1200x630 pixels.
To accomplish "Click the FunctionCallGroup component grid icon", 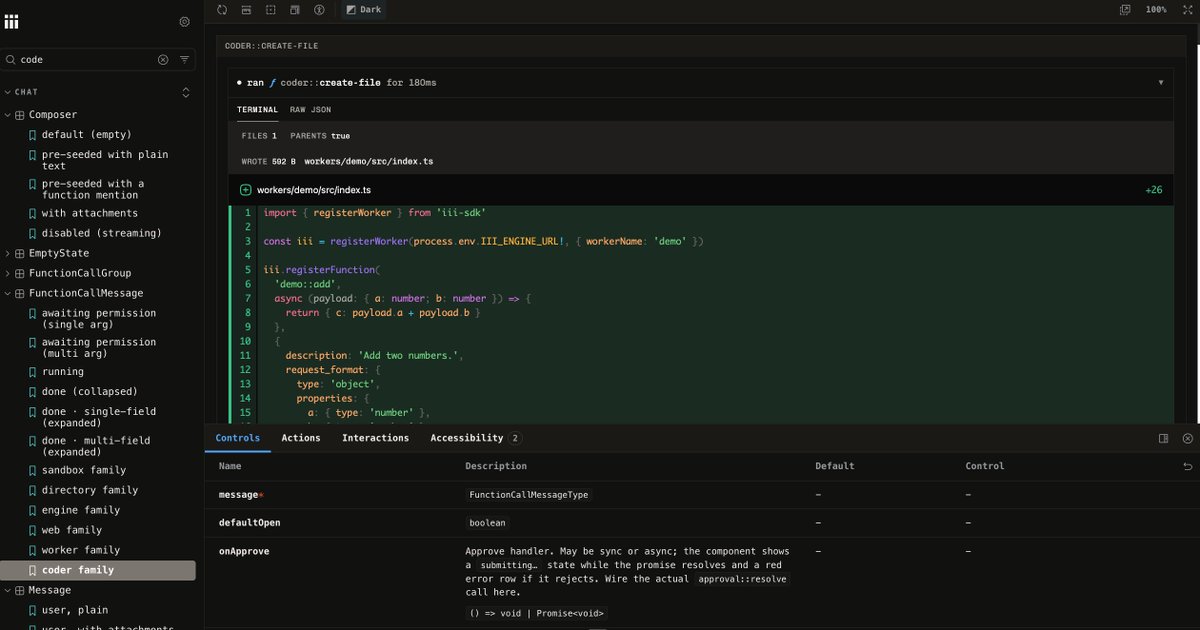I will pos(20,273).
